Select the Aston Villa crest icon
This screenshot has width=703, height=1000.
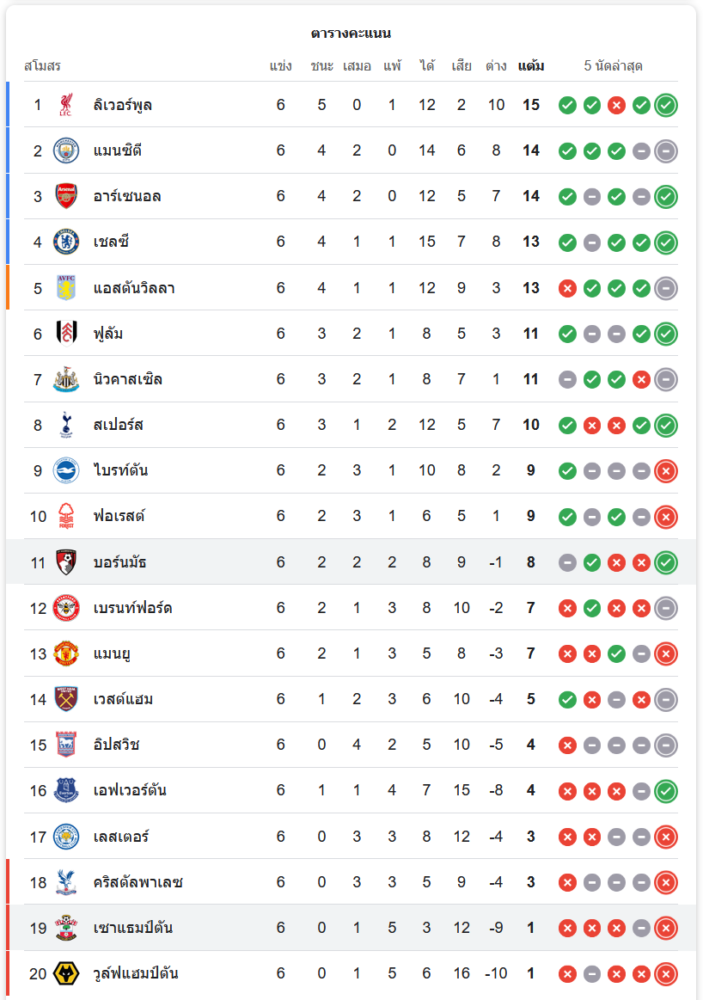(66, 288)
